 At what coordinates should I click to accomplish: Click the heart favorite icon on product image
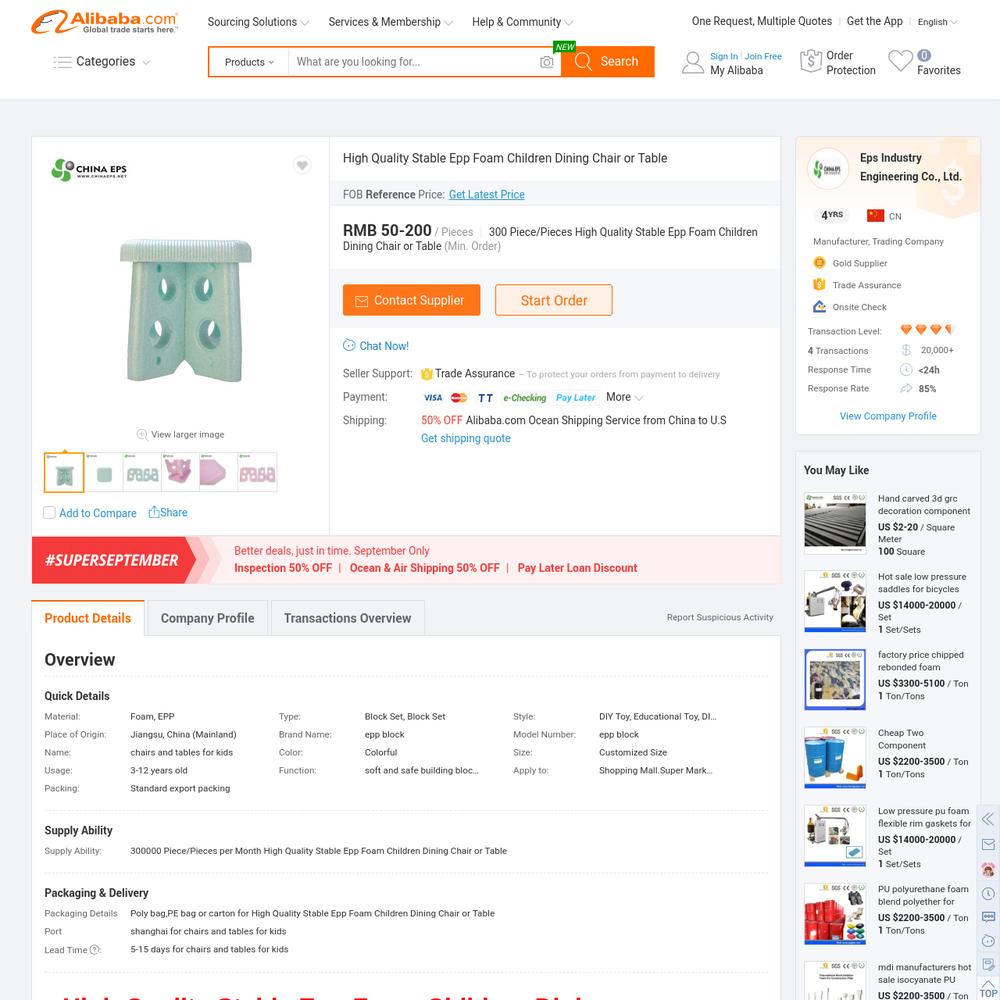302,165
